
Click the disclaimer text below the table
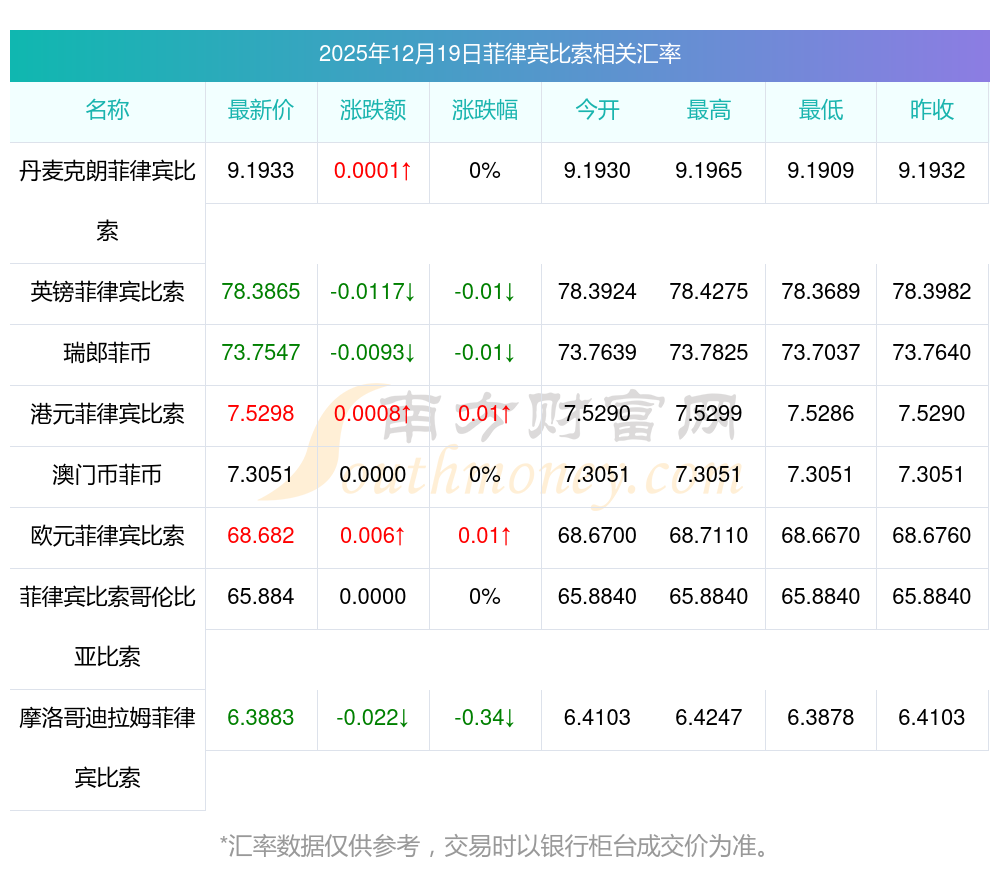[x=497, y=847]
